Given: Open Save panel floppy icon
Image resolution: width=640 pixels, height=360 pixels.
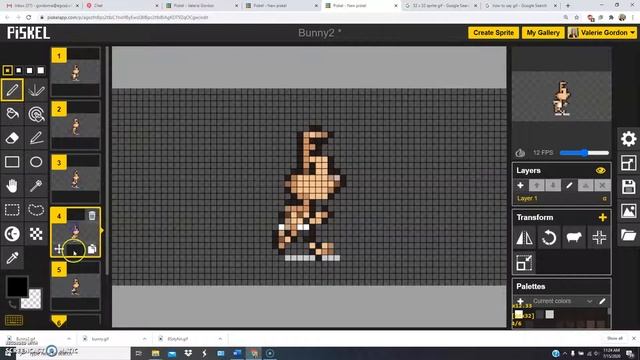Looking at the screenshot, I should [x=629, y=187].
